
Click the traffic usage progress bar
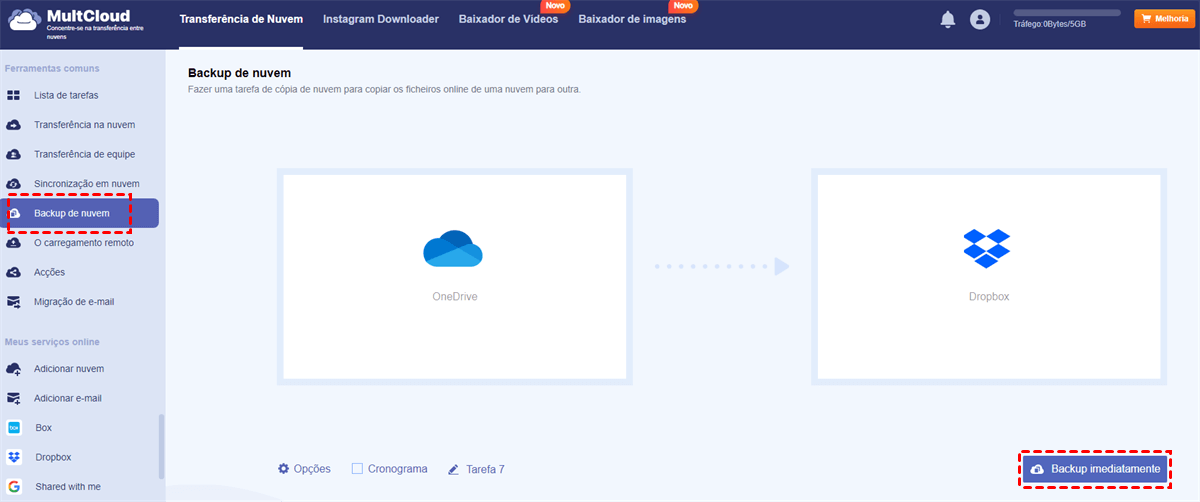[x=1067, y=13]
